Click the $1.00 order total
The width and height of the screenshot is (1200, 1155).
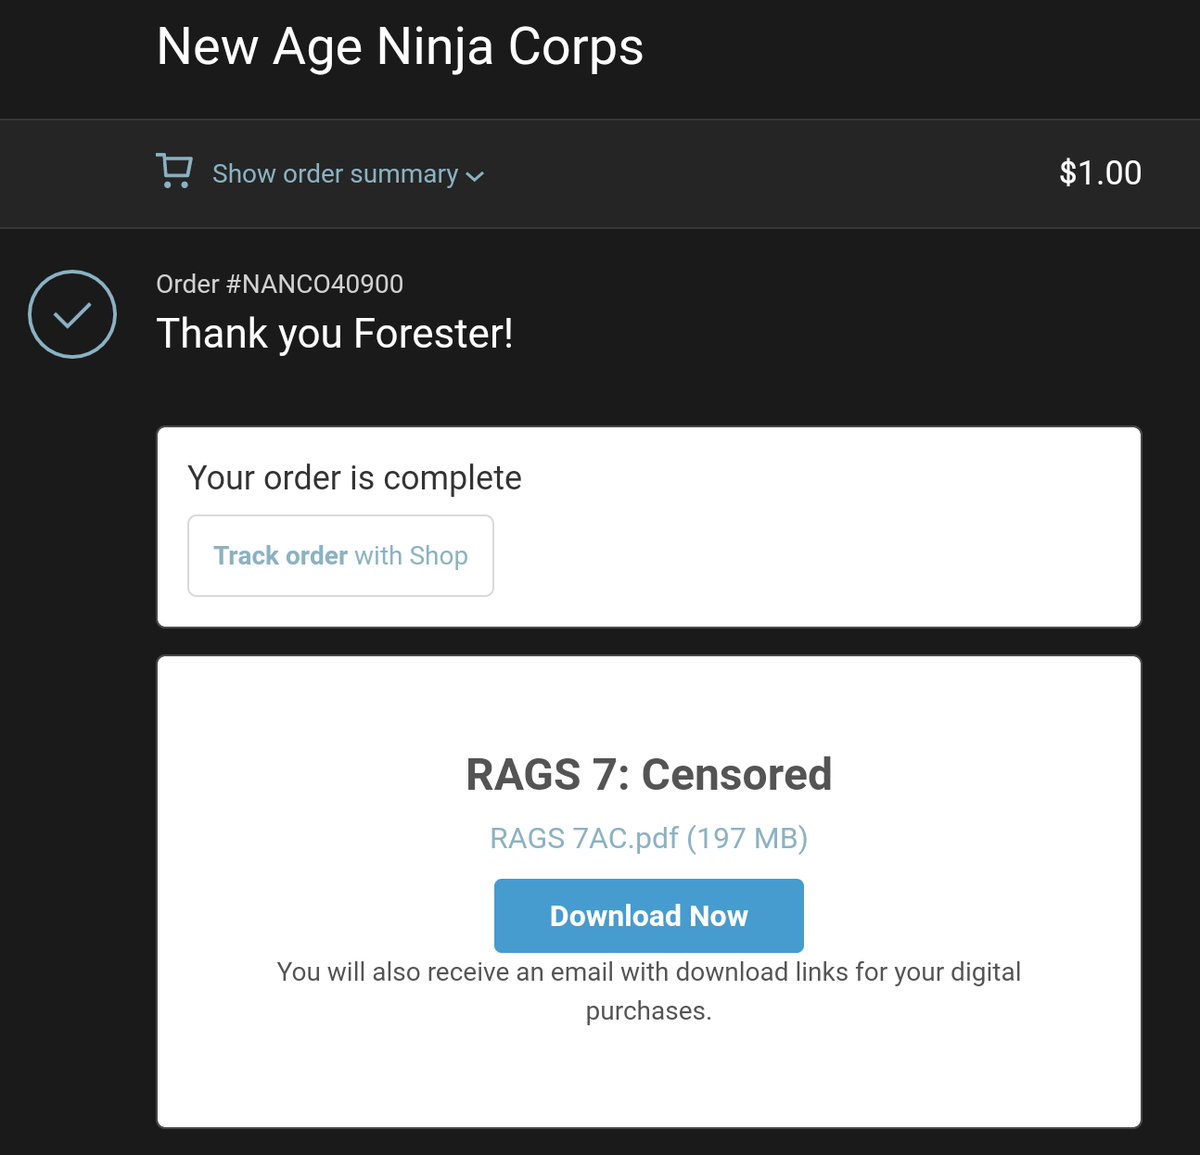pos(1100,173)
